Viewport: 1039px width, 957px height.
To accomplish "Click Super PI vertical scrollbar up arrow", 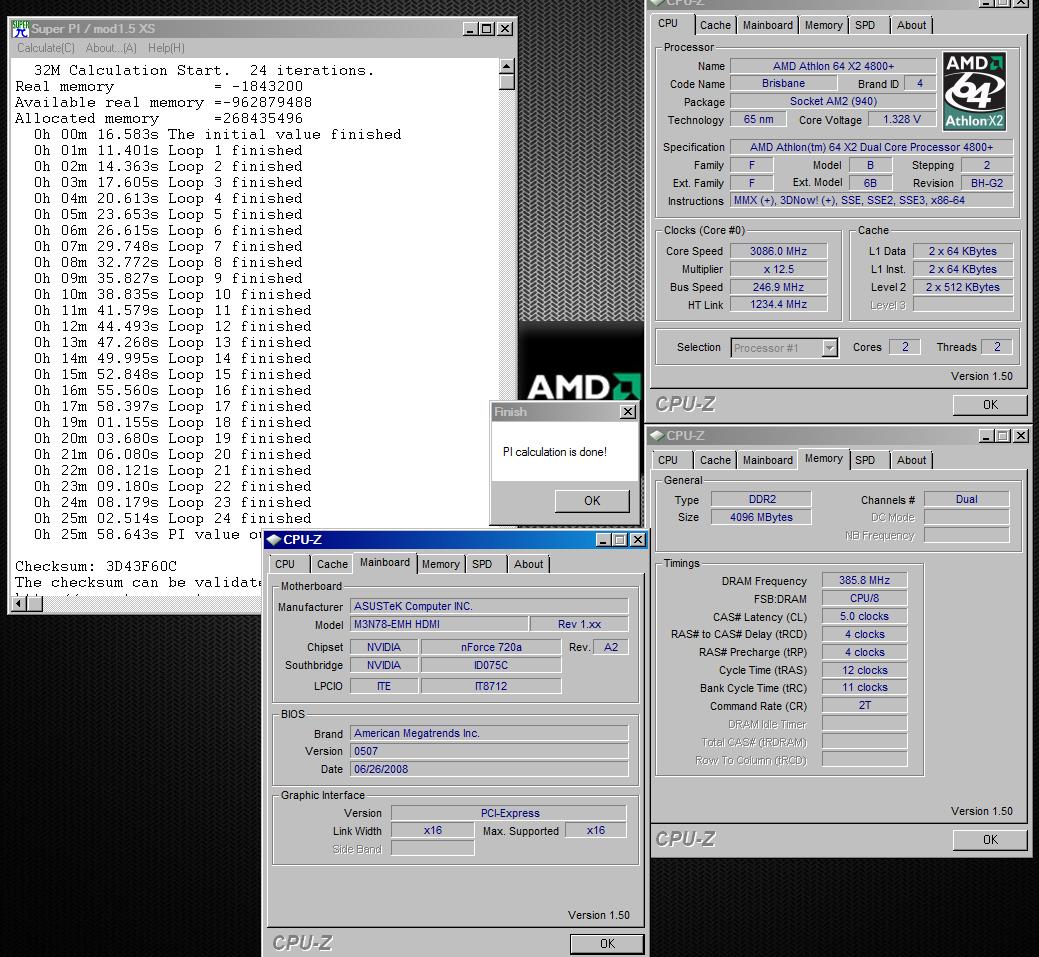I will coord(507,66).
